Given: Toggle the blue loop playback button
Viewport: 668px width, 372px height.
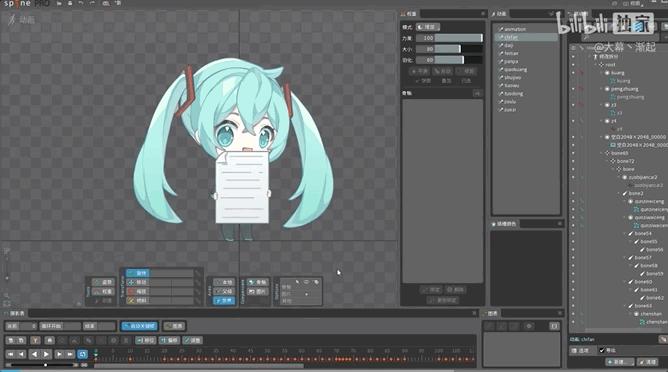Looking at the screenshot, I should click(x=83, y=354).
